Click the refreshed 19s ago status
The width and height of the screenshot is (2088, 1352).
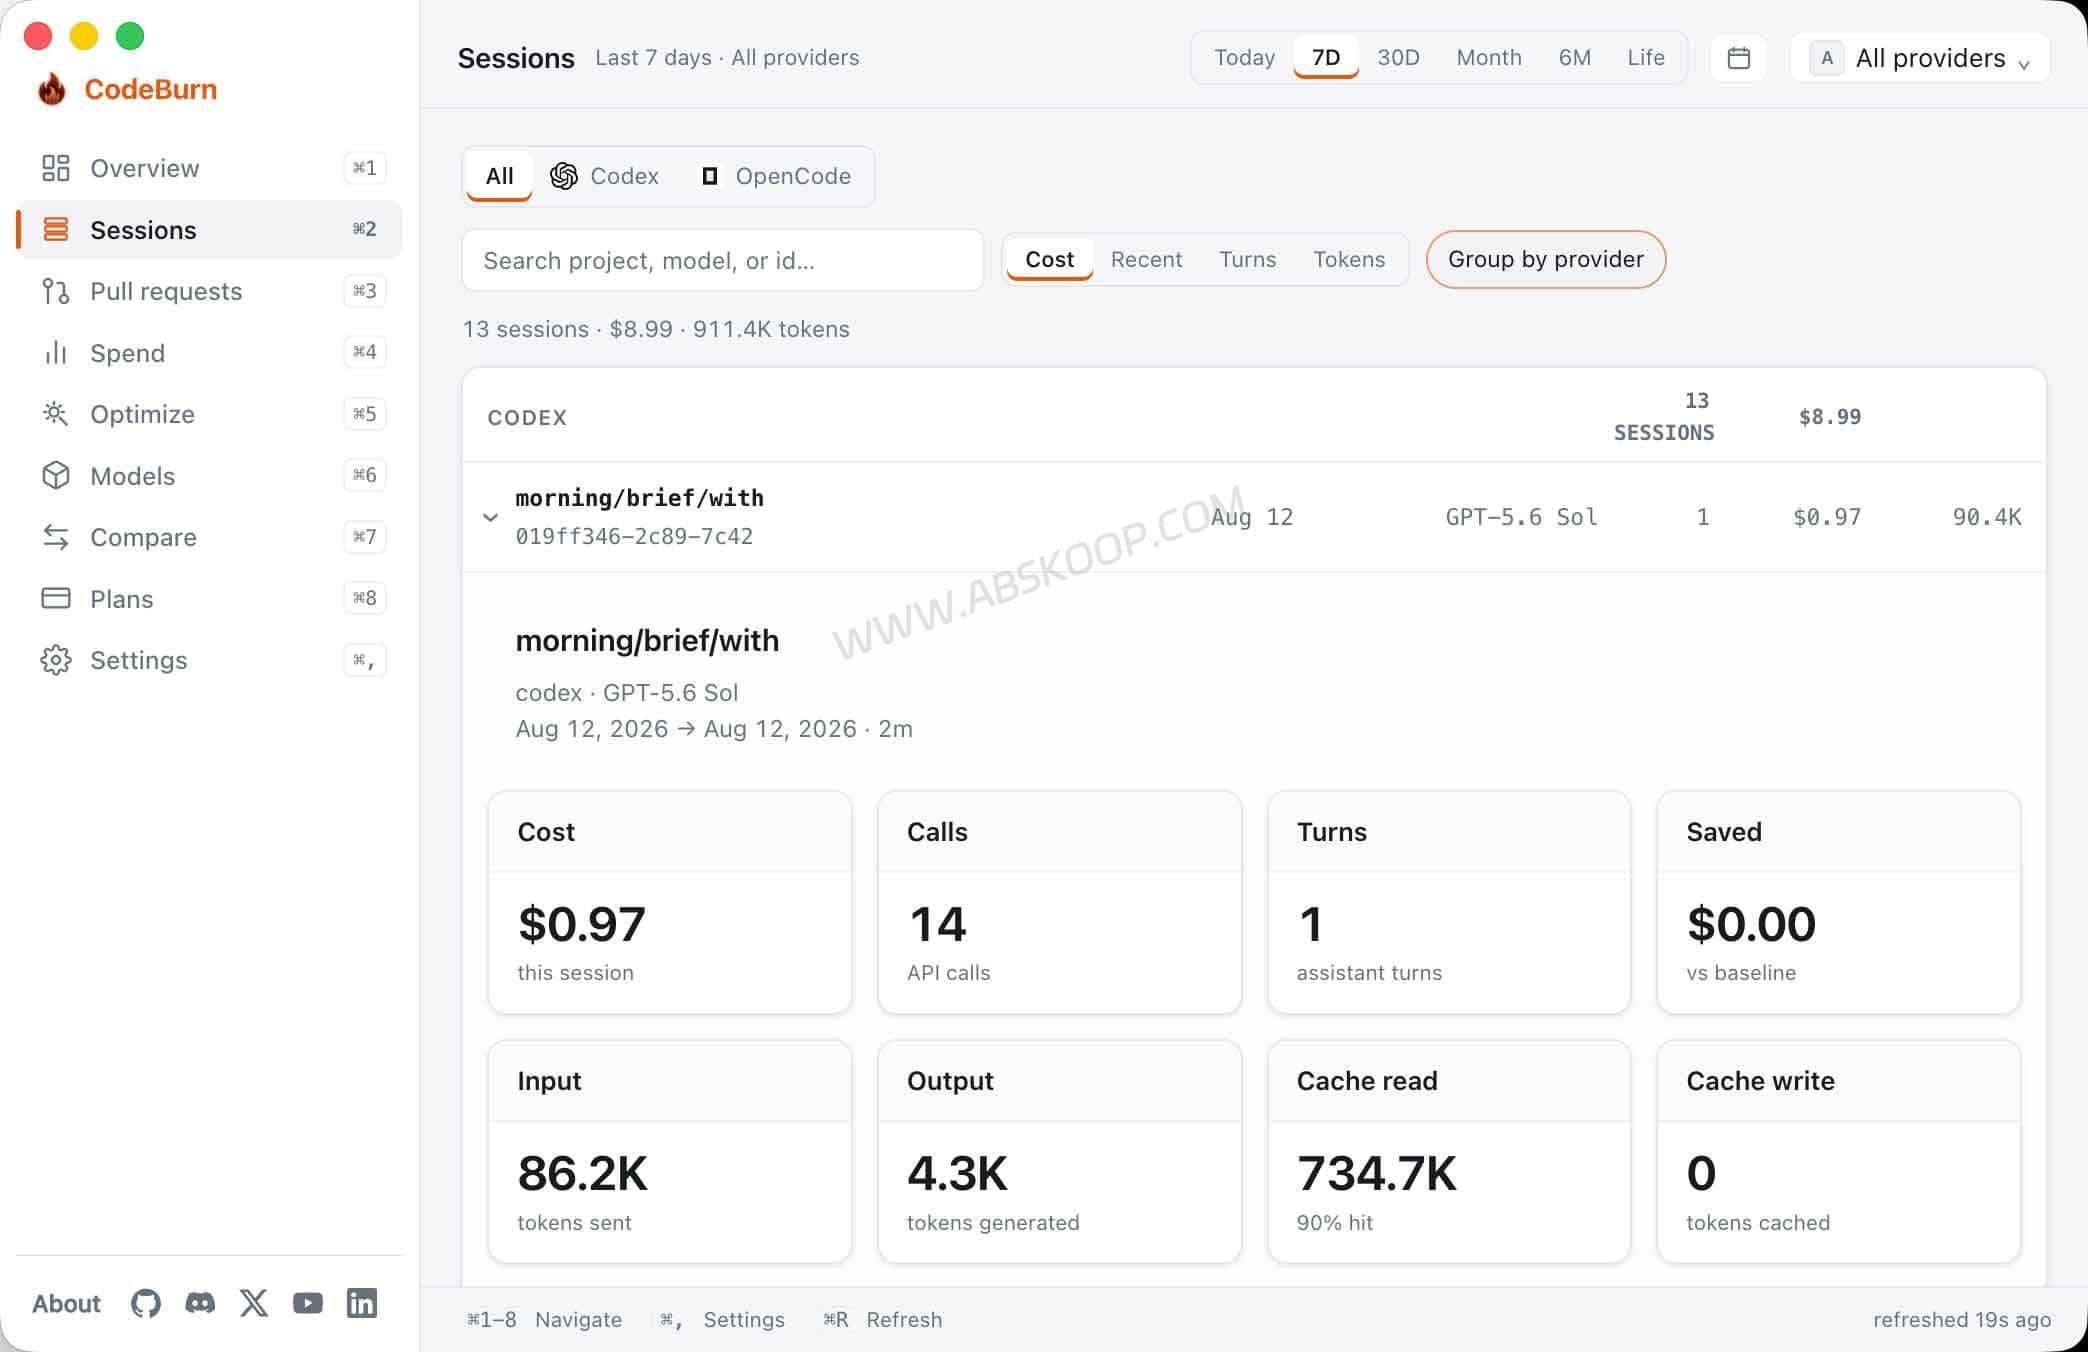[1962, 1320]
